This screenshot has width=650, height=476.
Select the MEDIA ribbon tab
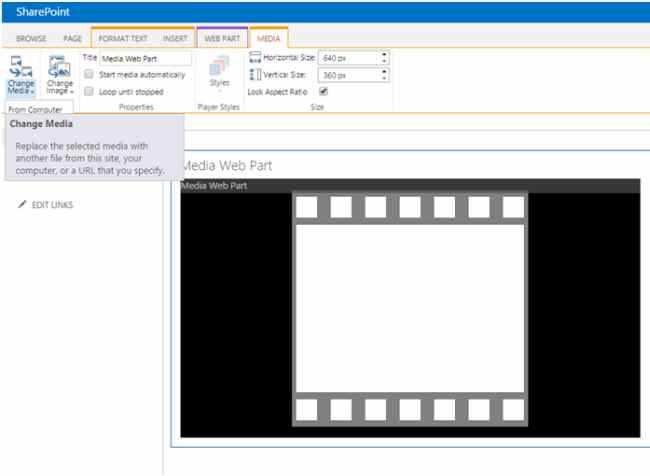pos(269,39)
